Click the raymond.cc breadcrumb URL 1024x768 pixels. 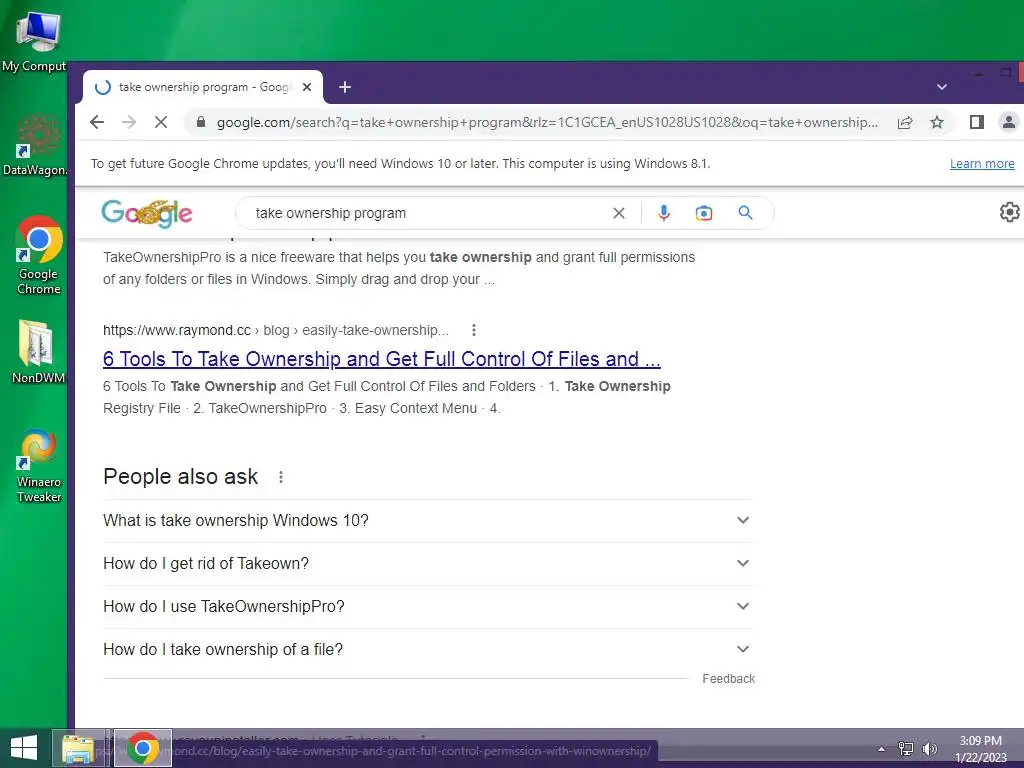click(276, 330)
